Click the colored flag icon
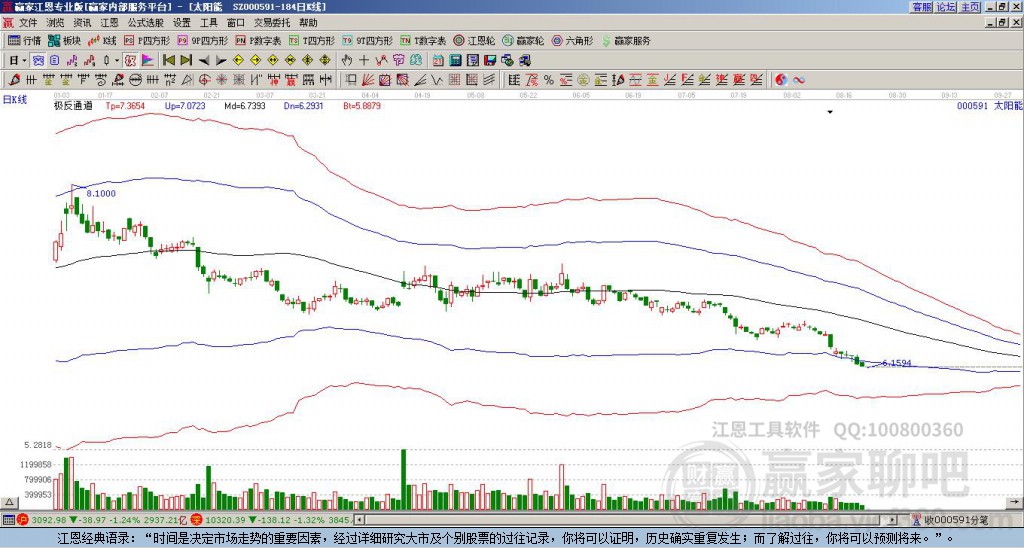The image size is (1024, 548). pos(148,61)
